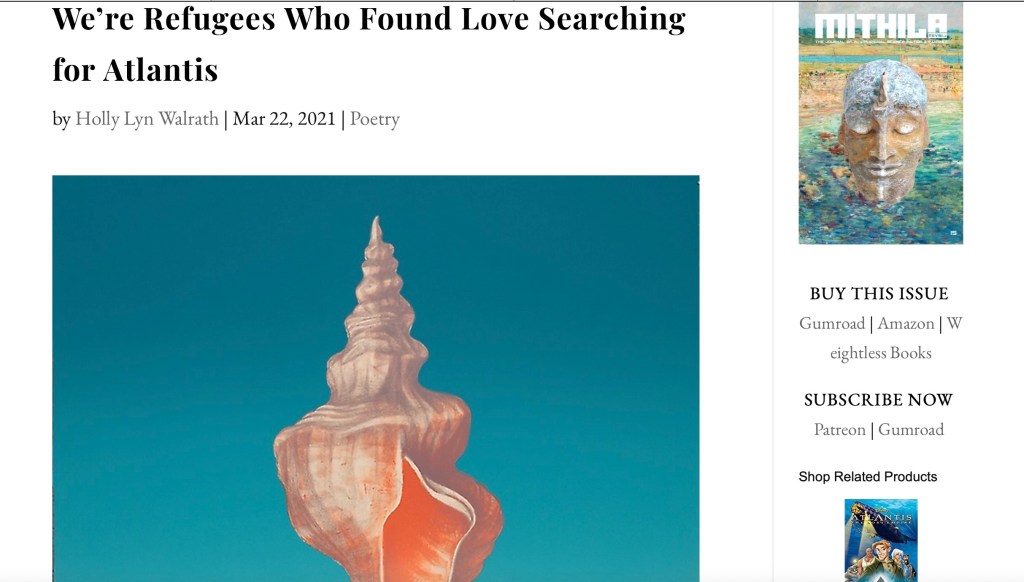Open Gumroad link under Subscribe Now
This screenshot has height=582, width=1024.
pos(911,429)
